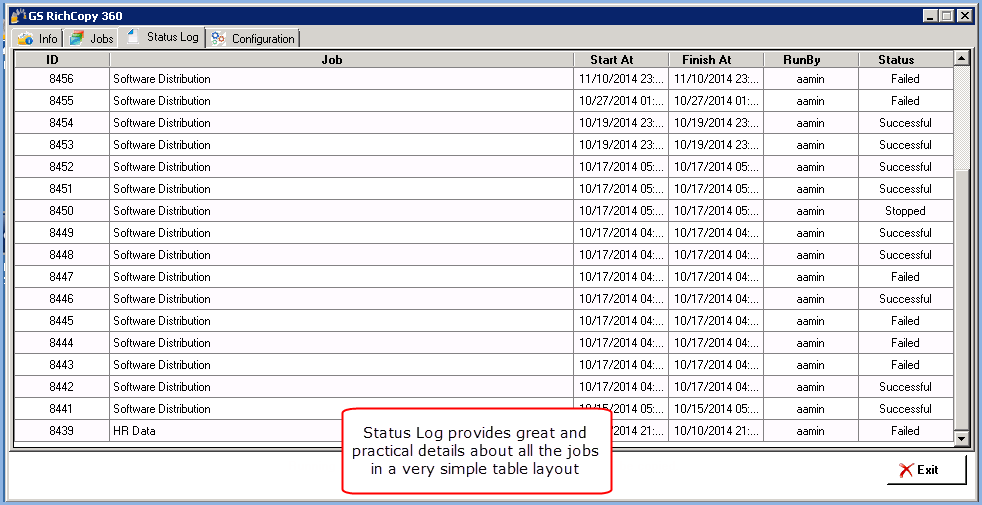This screenshot has height=505, width=982.
Task: Select job ID 8453
Action: pos(61,145)
